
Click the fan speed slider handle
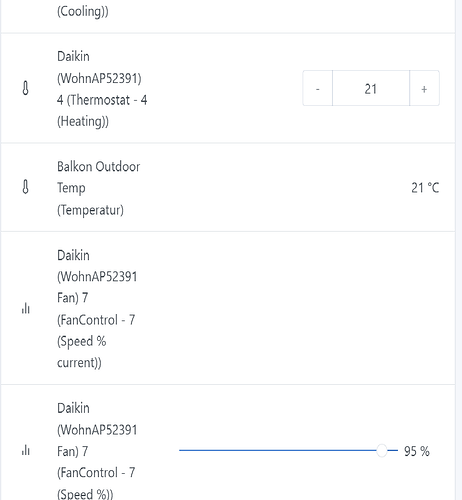[x=382, y=451]
